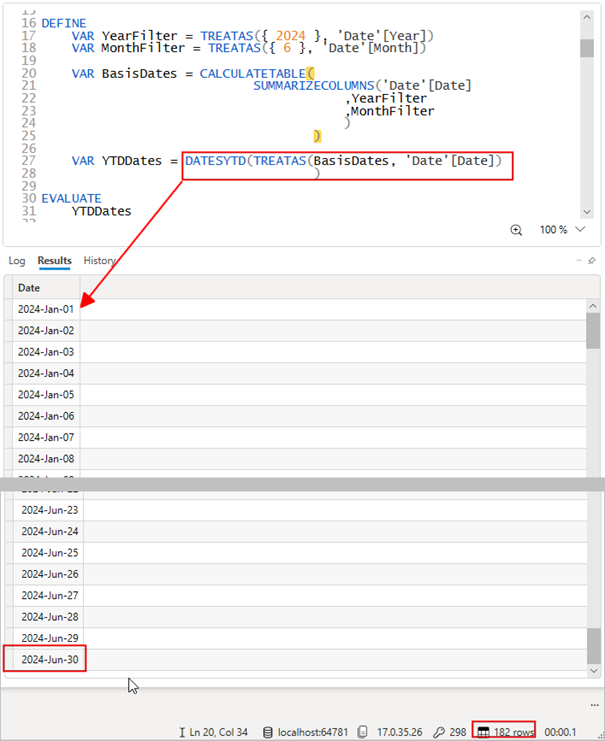Click the table rows icon in status bar
Image resolution: width=605 pixels, height=741 pixels.
pyautogui.click(x=483, y=732)
